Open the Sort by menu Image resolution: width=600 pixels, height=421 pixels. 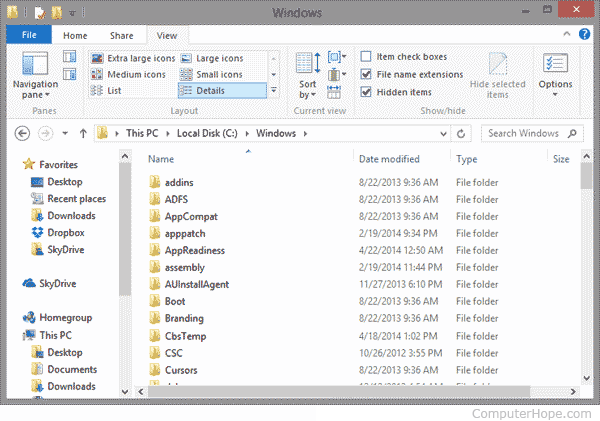[308, 76]
